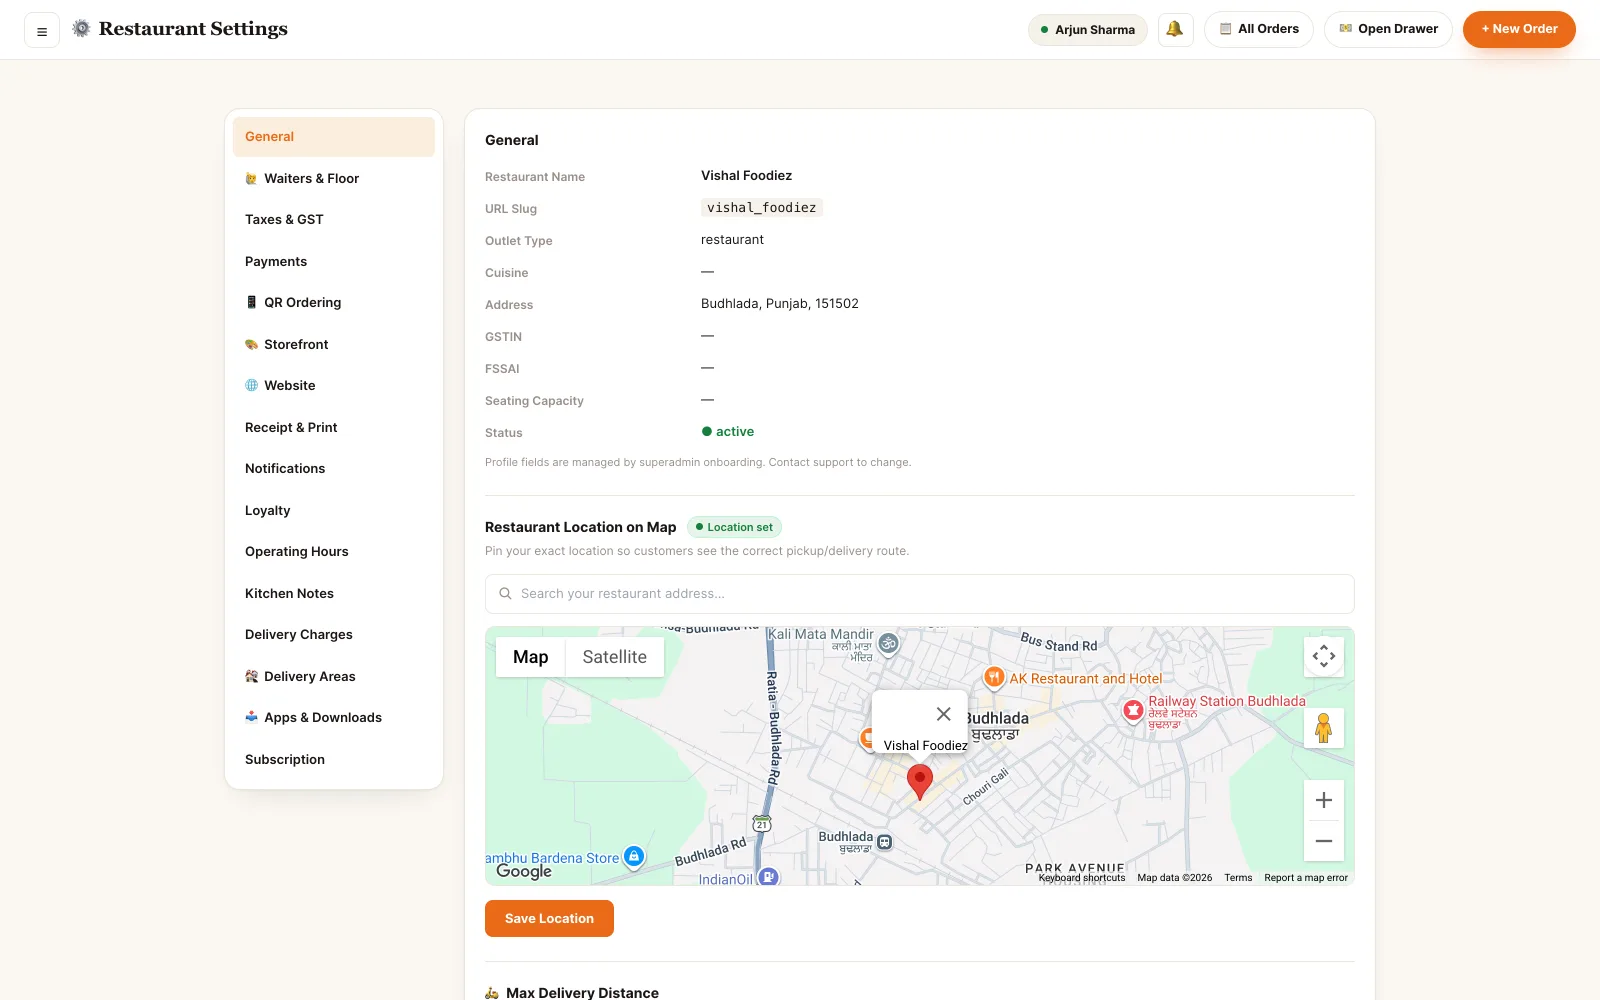Zoom out on the map

pos(1324,841)
